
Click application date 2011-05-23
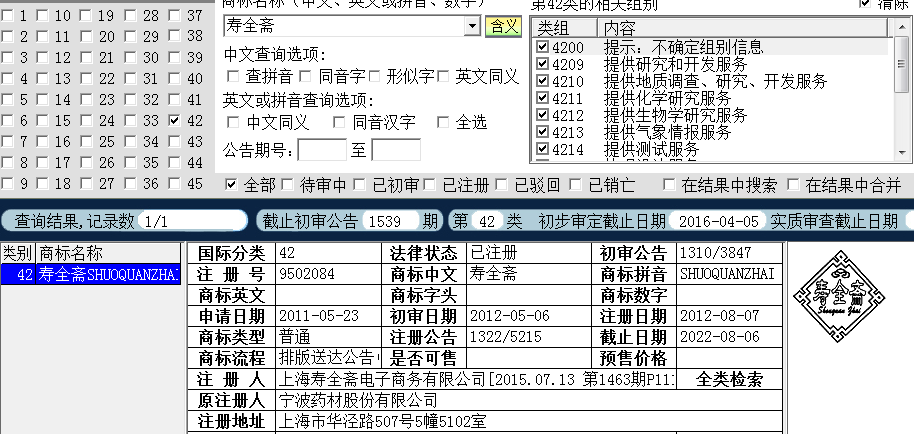[319, 316]
